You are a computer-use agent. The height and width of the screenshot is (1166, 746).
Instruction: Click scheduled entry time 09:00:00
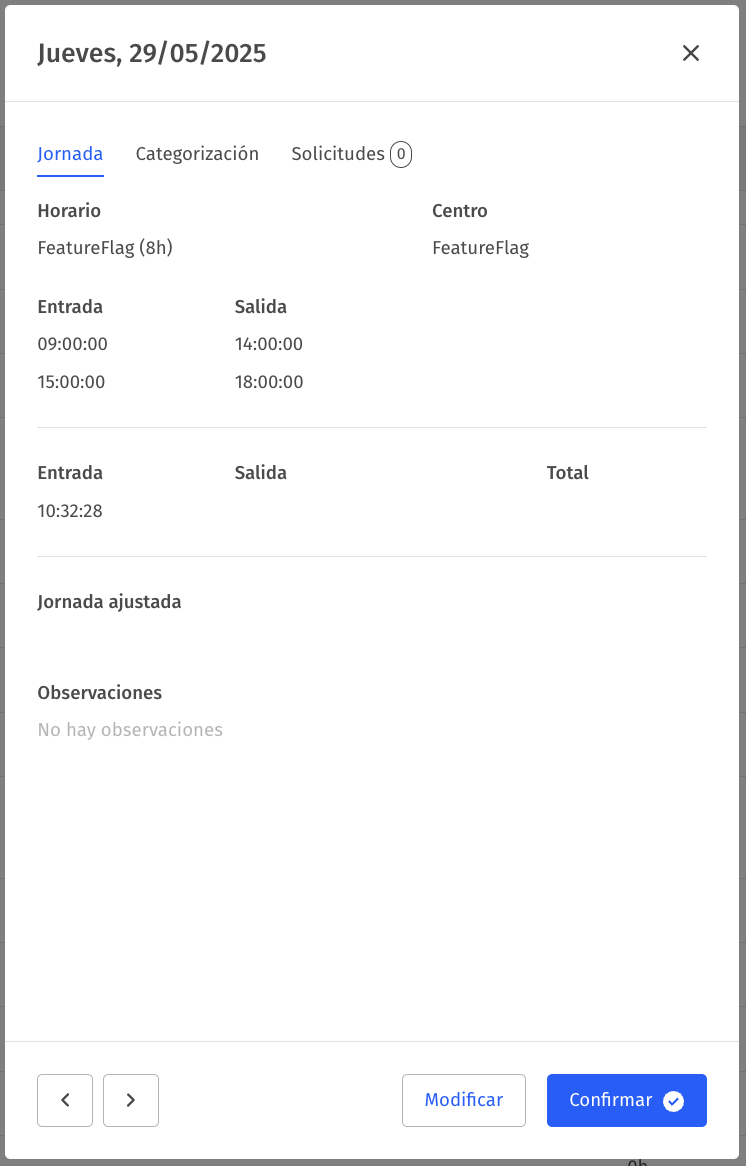(x=72, y=344)
